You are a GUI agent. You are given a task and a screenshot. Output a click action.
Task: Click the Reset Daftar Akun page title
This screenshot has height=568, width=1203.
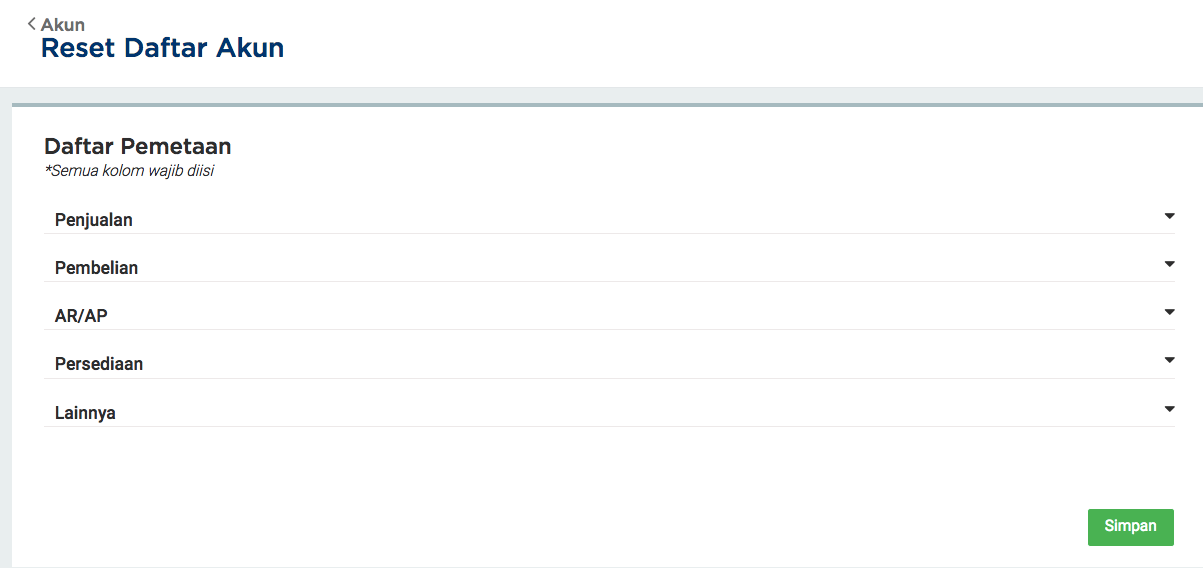click(162, 48)
